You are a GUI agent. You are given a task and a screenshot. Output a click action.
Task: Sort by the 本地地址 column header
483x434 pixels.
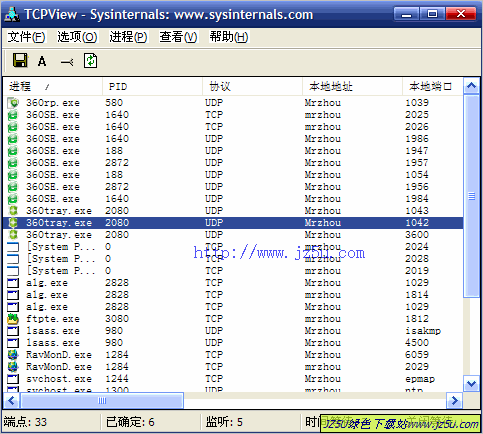pyautogui.click(x=352, y=87)
